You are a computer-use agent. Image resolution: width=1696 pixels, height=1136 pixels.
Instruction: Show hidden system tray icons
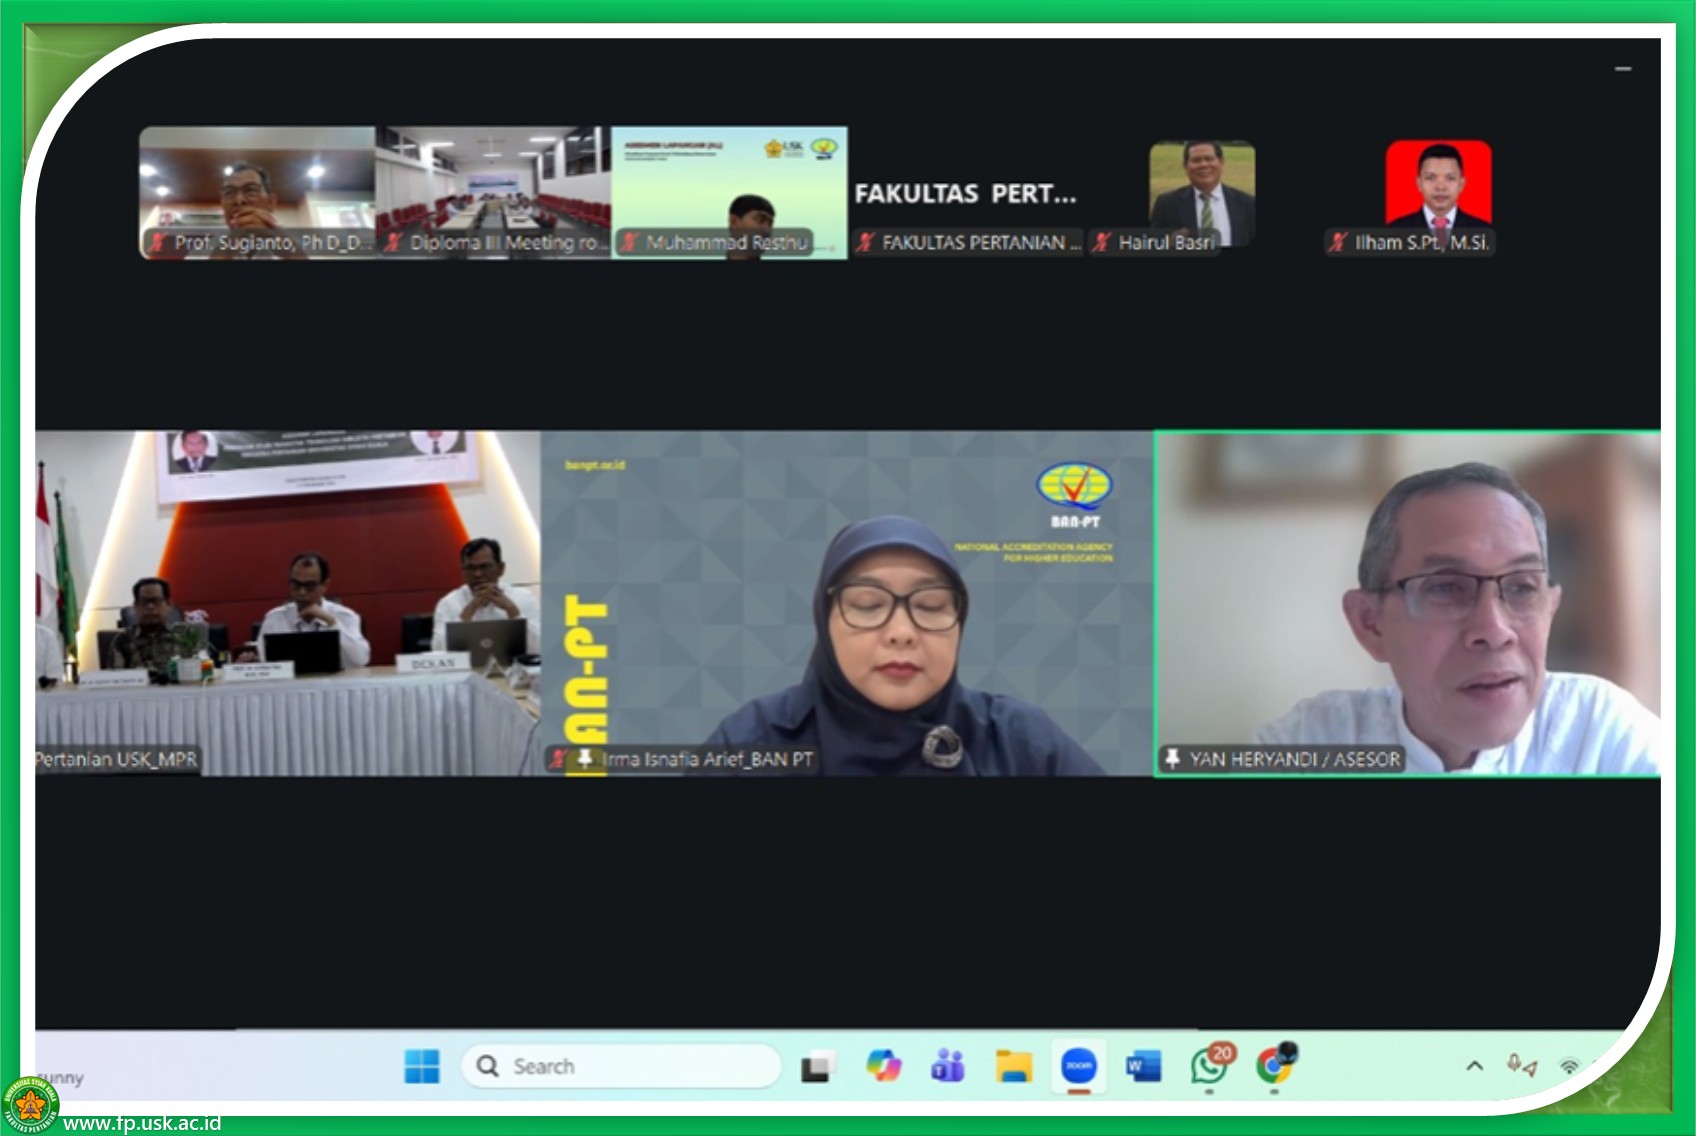[x=1474, y=1066]
